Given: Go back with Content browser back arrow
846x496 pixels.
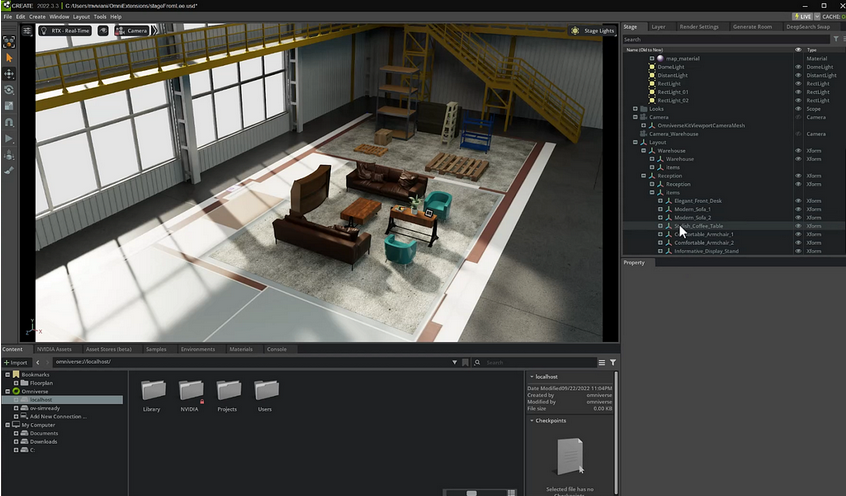Looking at the screenshot, I should [38, 362].
